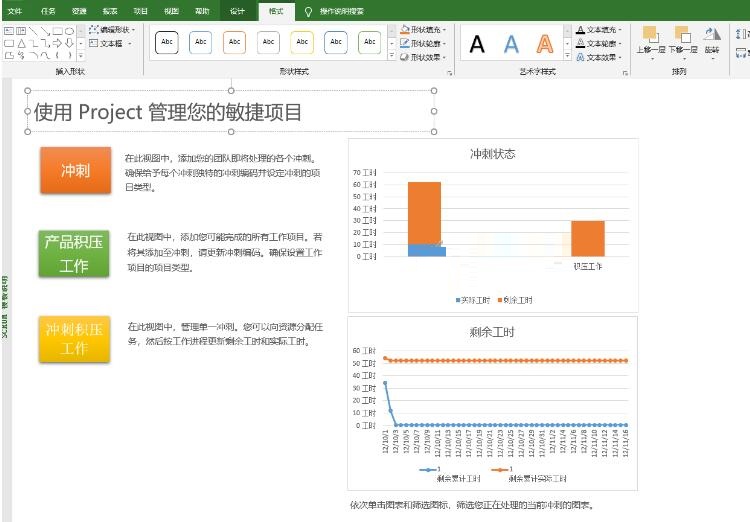
Task: Switch to the 格式 format tab
Action: pos(276,11)
